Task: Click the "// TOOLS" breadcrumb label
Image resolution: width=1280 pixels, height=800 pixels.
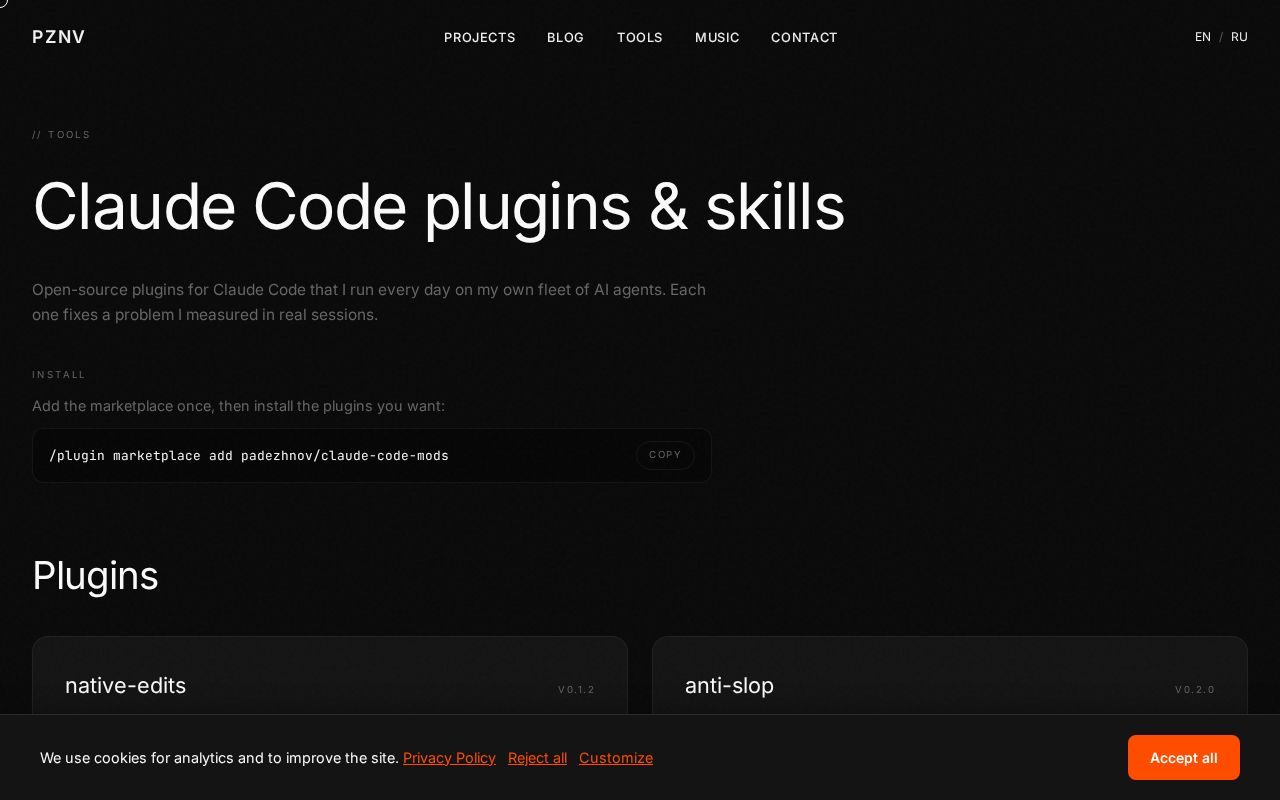Action: 61,135
